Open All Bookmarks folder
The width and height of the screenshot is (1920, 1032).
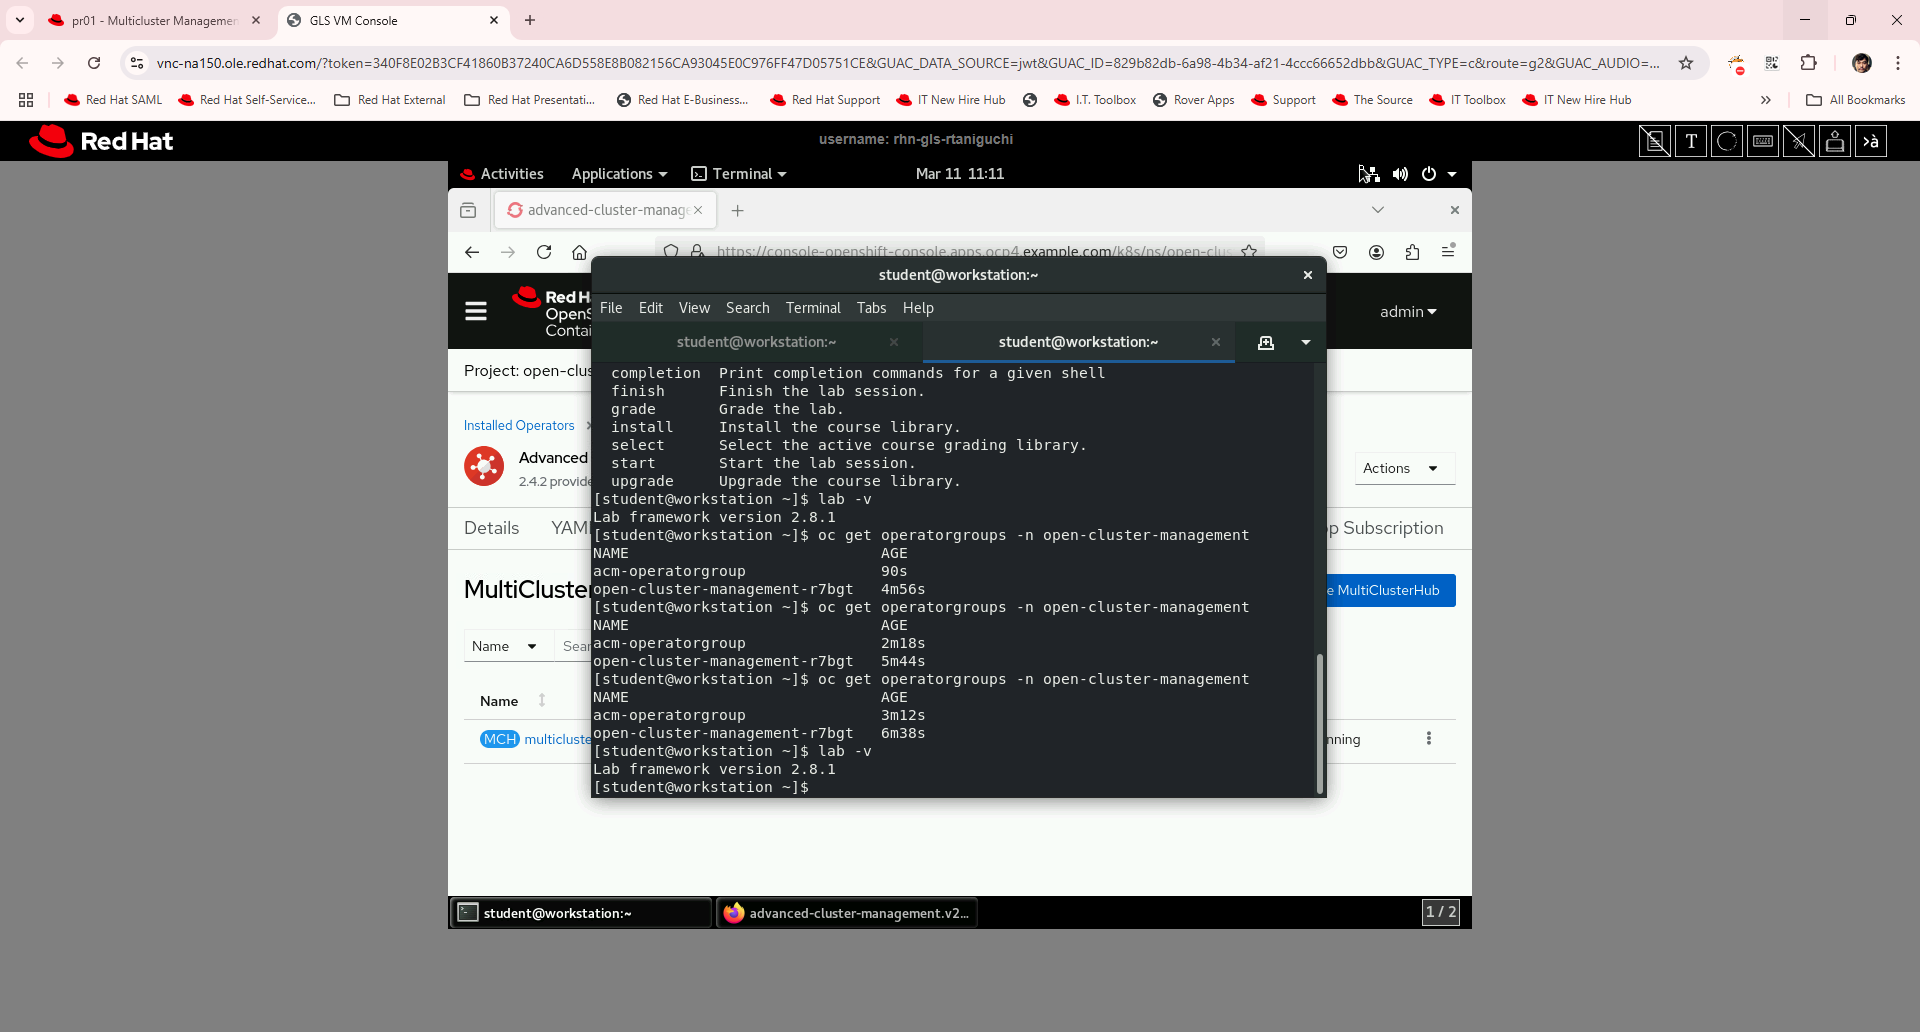[x=1855, y=100]
